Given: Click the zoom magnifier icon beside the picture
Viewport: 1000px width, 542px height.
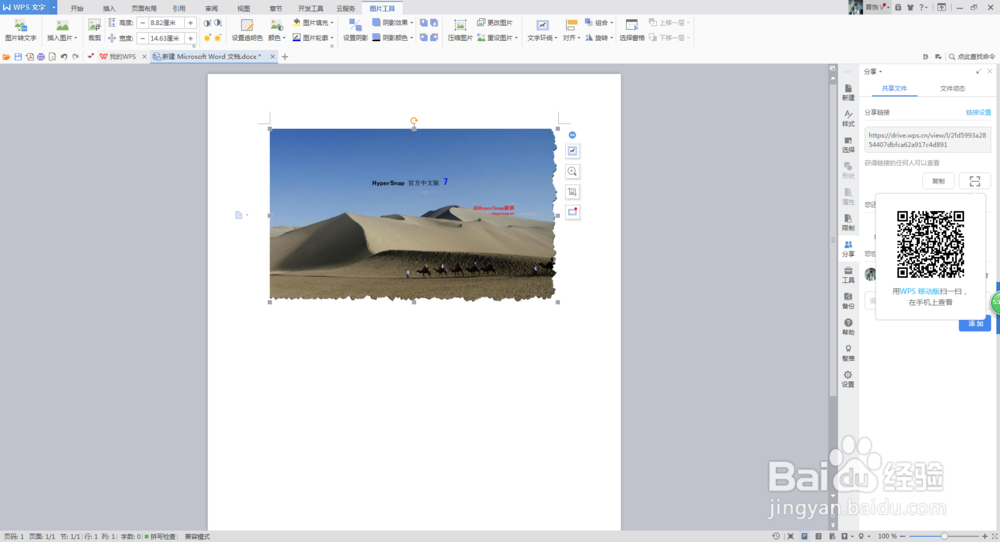Looking at the screenshot, I should tap(572, 172).
